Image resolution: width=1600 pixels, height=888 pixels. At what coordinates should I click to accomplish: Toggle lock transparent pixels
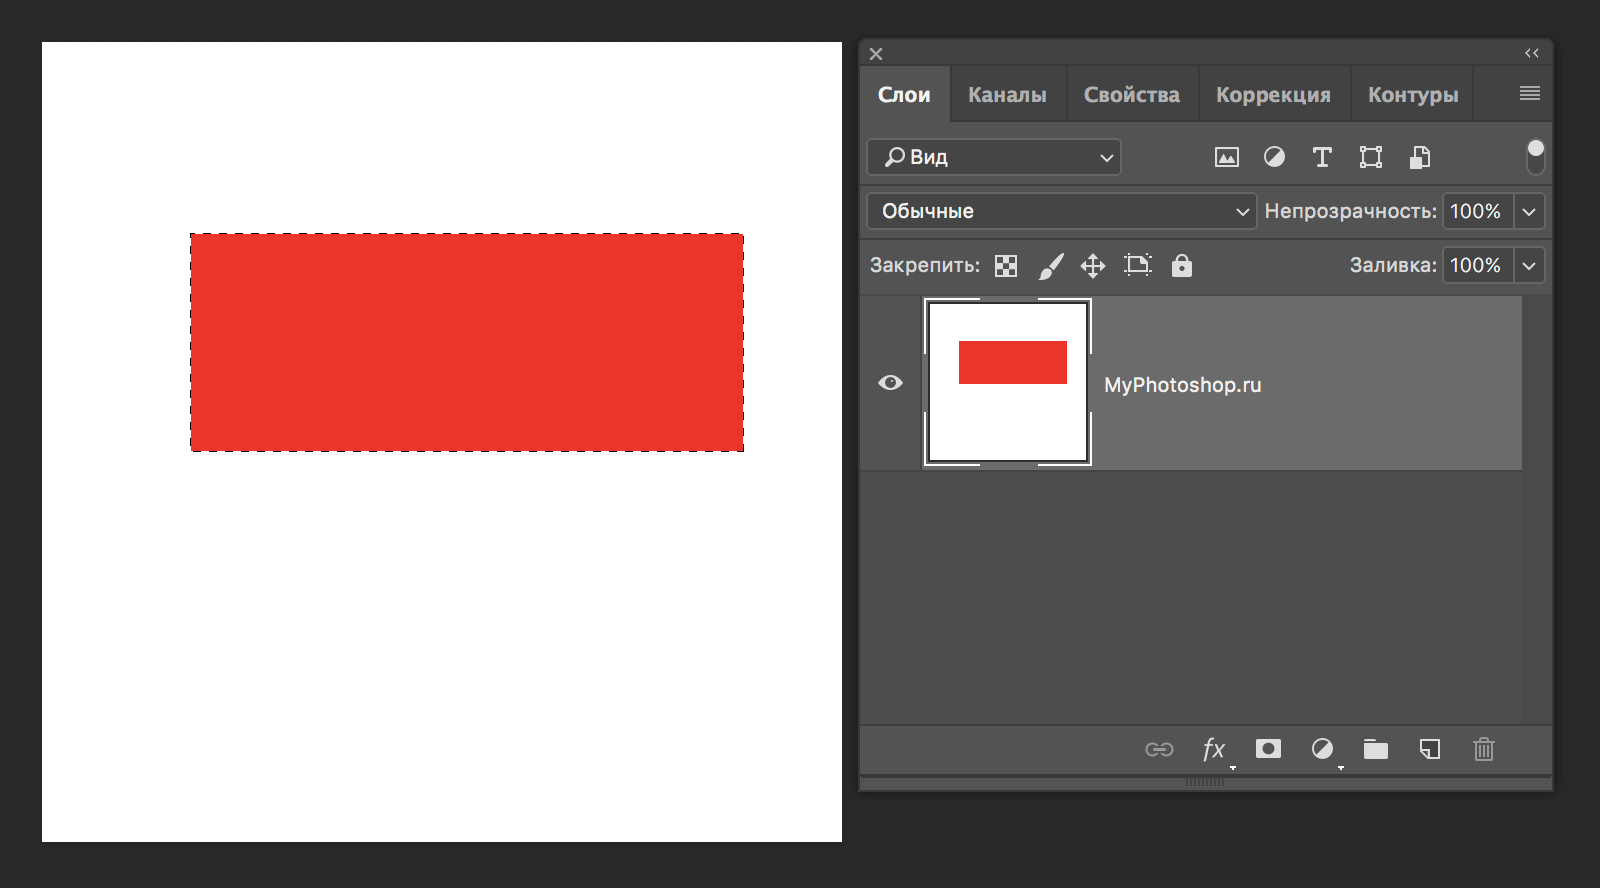(1006, 266)
